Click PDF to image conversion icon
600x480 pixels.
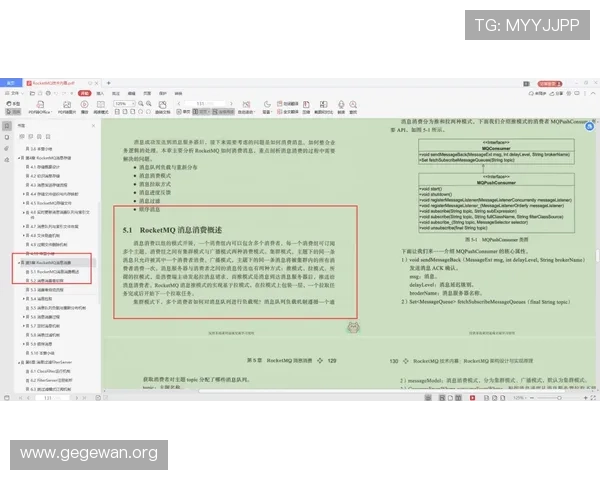(67, 107)
